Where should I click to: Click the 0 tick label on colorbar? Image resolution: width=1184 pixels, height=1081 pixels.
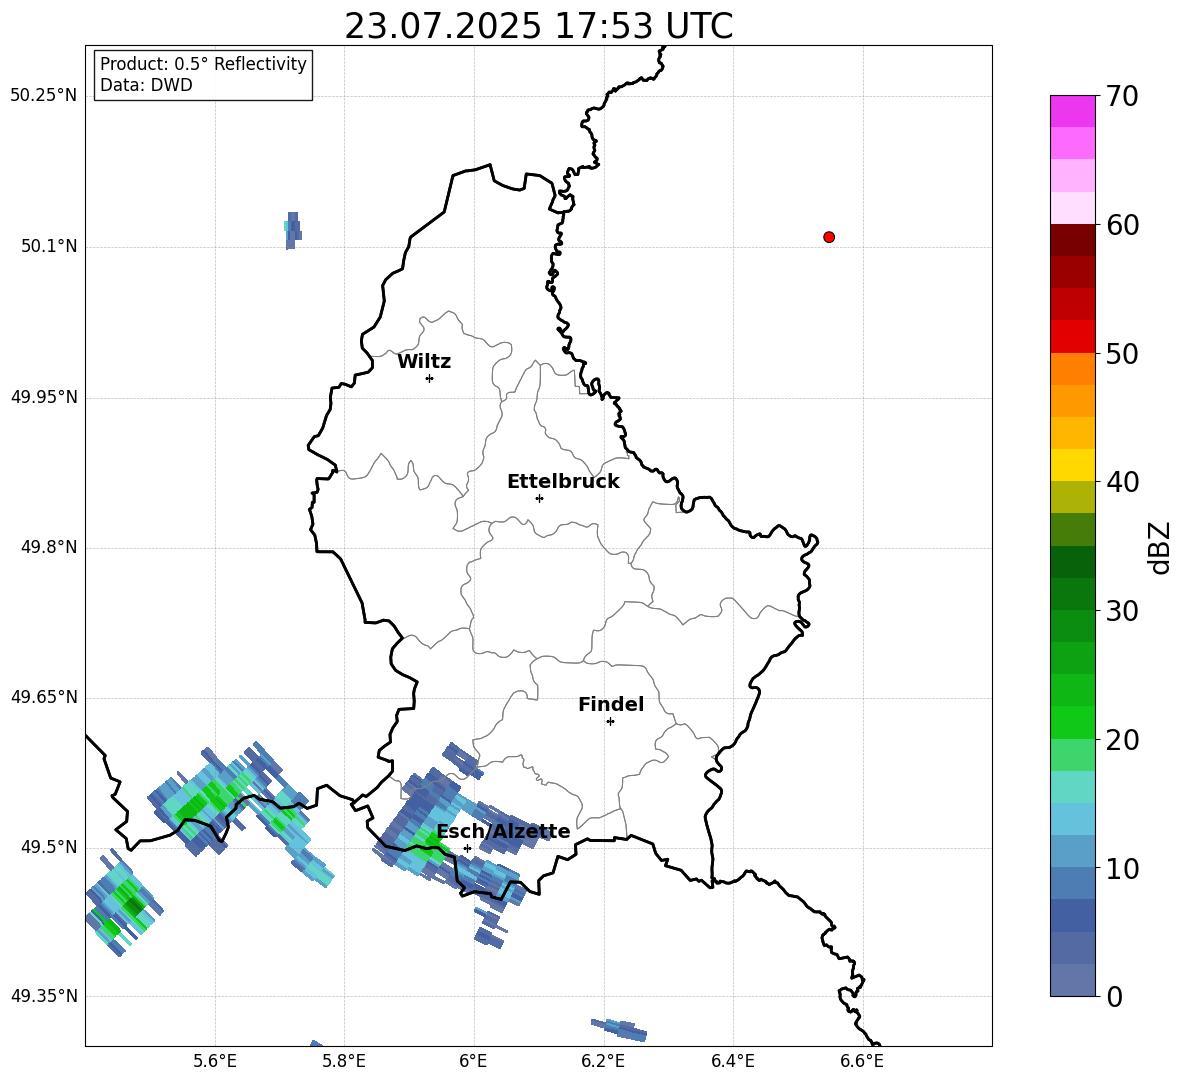(x=1115, y=997)
